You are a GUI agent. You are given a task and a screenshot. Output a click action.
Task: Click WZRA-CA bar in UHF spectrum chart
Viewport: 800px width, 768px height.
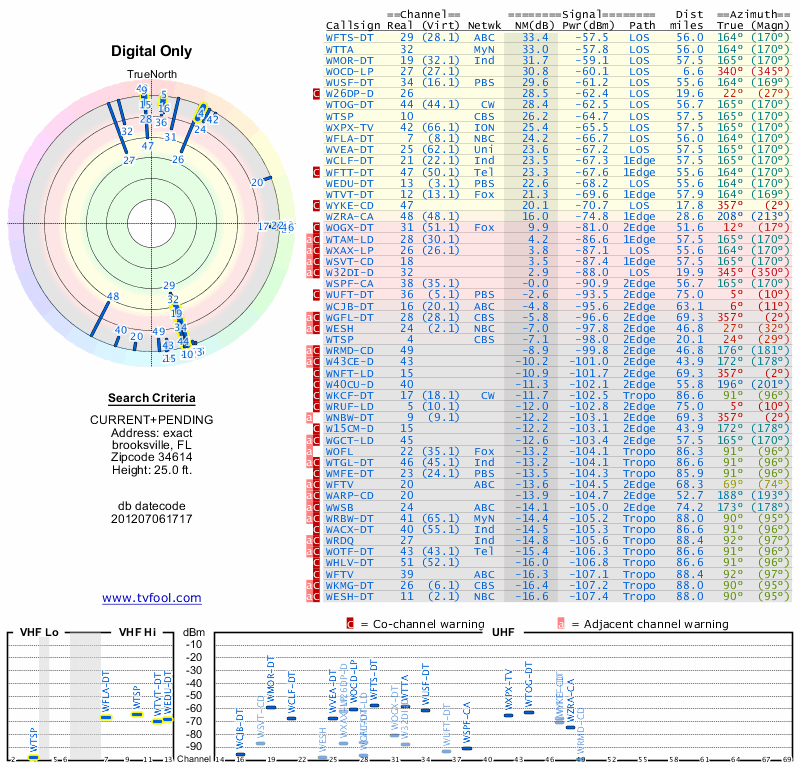point(570,727)
